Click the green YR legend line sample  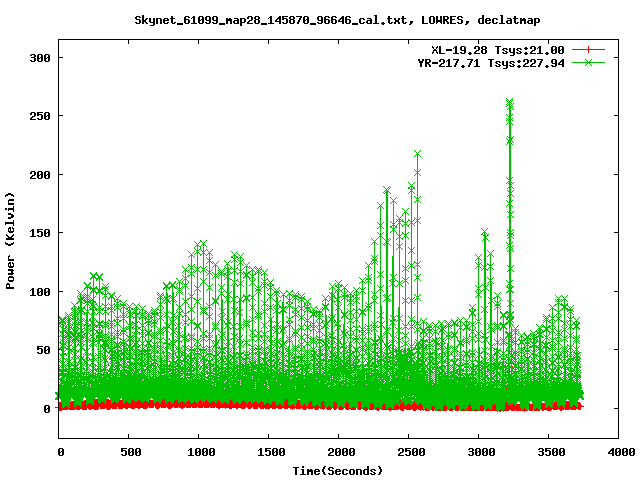[x=589, y=62]
